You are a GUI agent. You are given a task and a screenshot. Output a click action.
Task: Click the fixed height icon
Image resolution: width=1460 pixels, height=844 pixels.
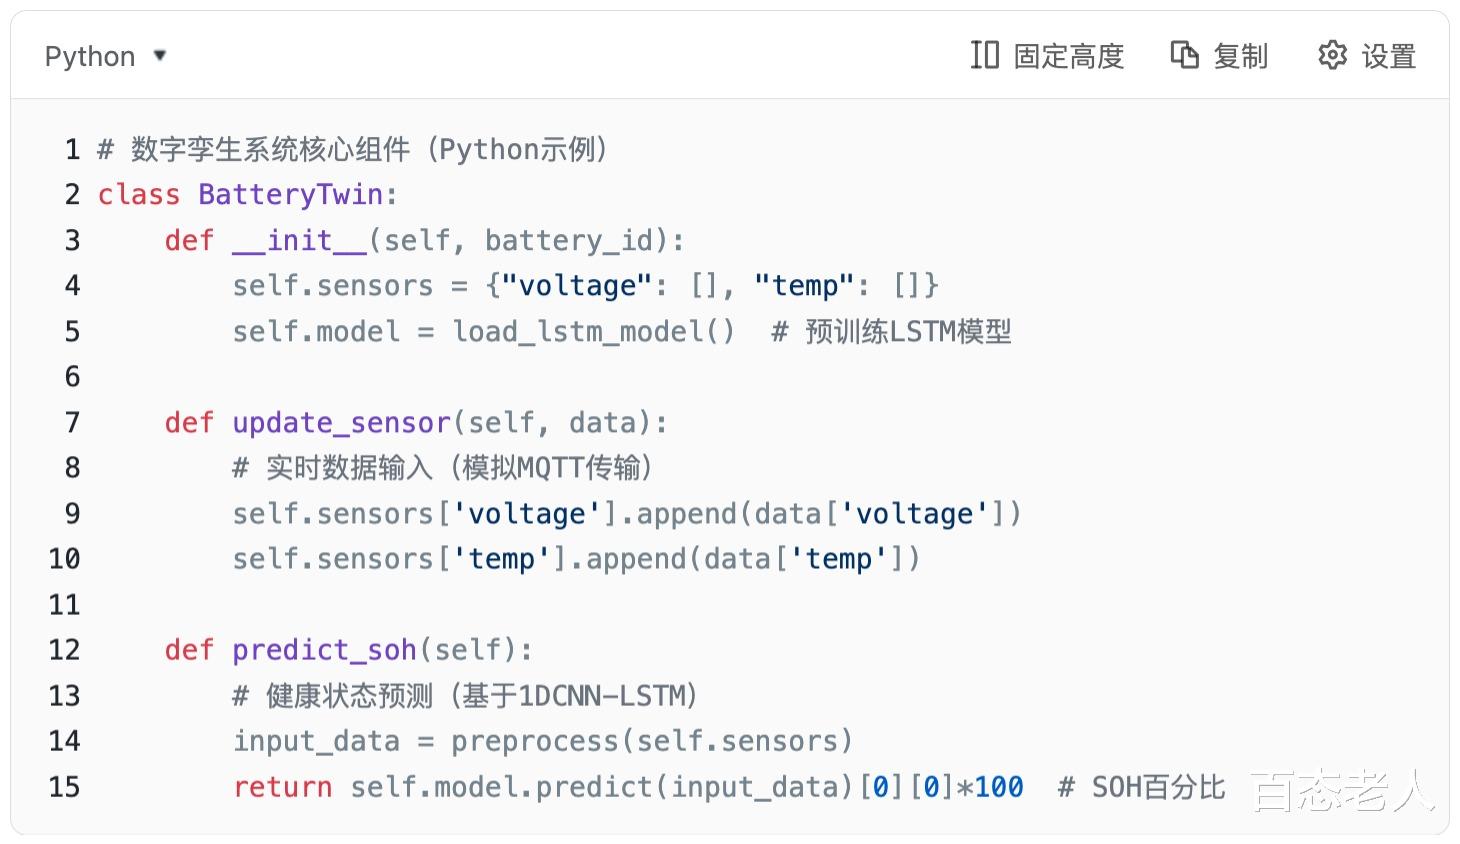pyautogui.click(x=984, y=55)
